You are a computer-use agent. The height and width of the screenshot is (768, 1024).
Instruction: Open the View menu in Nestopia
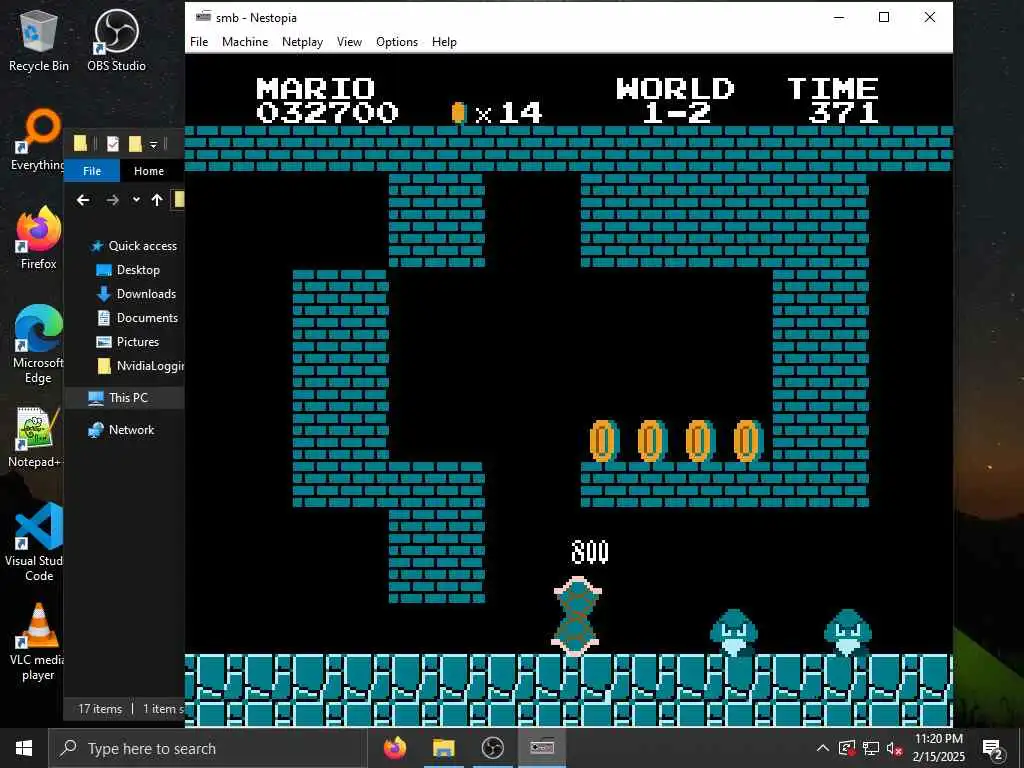coord(349,42)
